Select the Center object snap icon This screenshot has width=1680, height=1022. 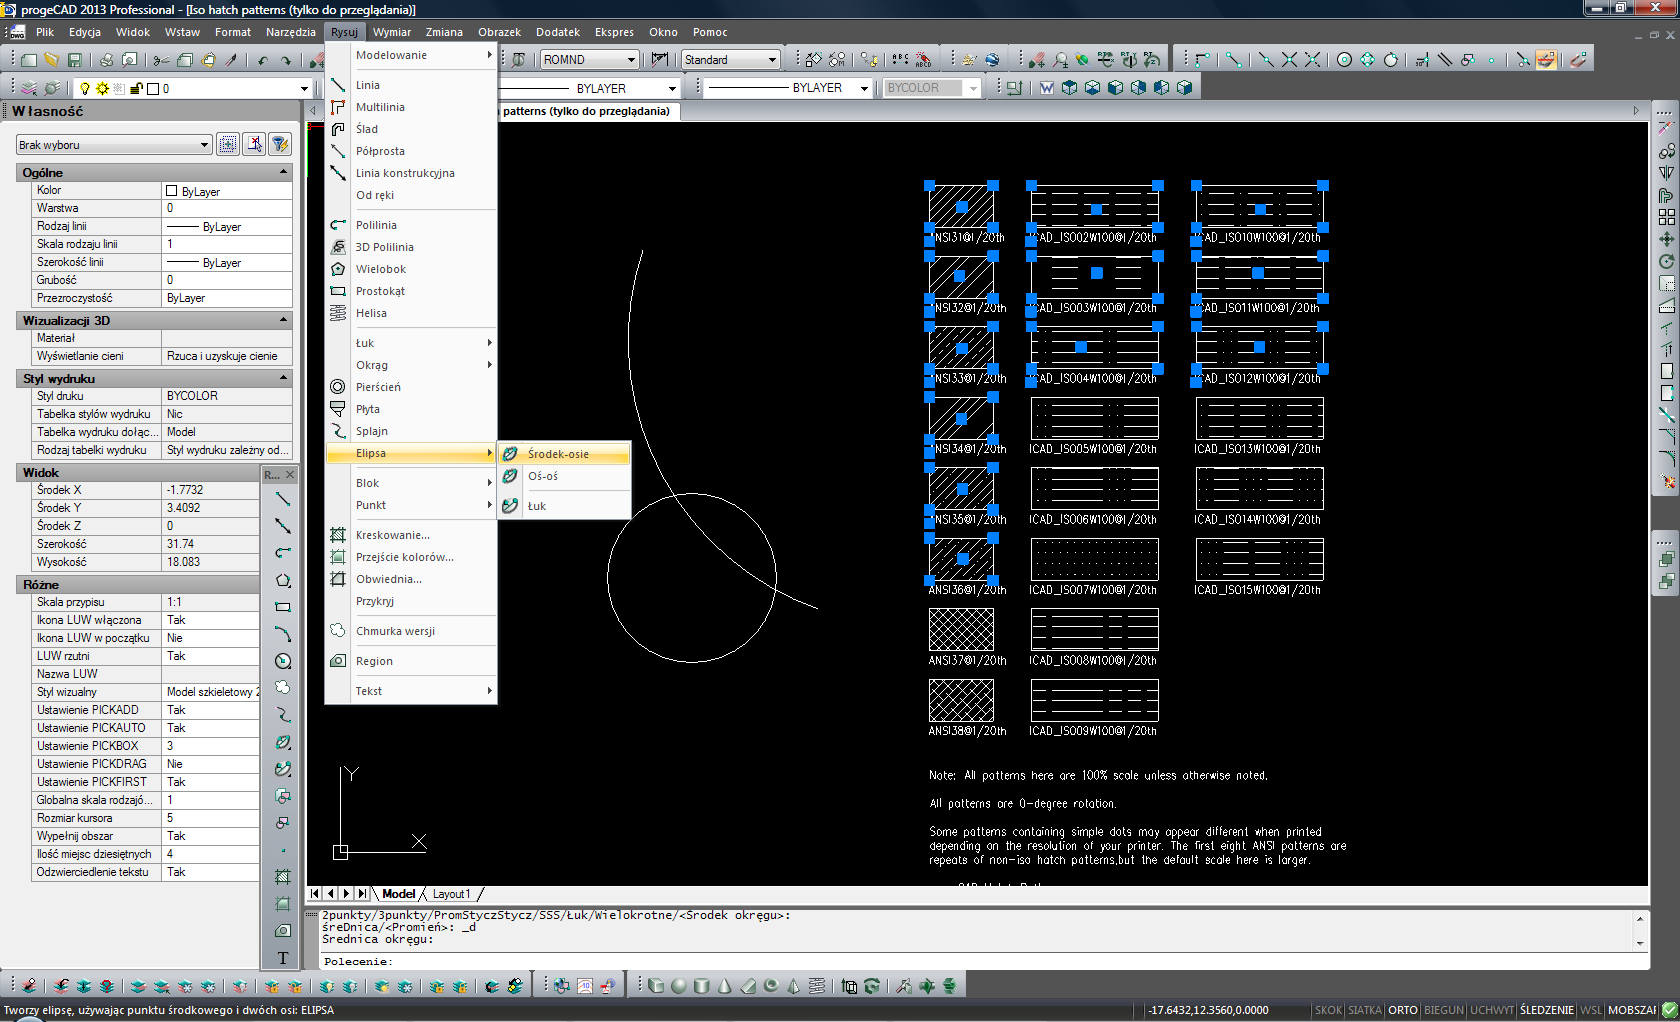(x=1344, y=60)
